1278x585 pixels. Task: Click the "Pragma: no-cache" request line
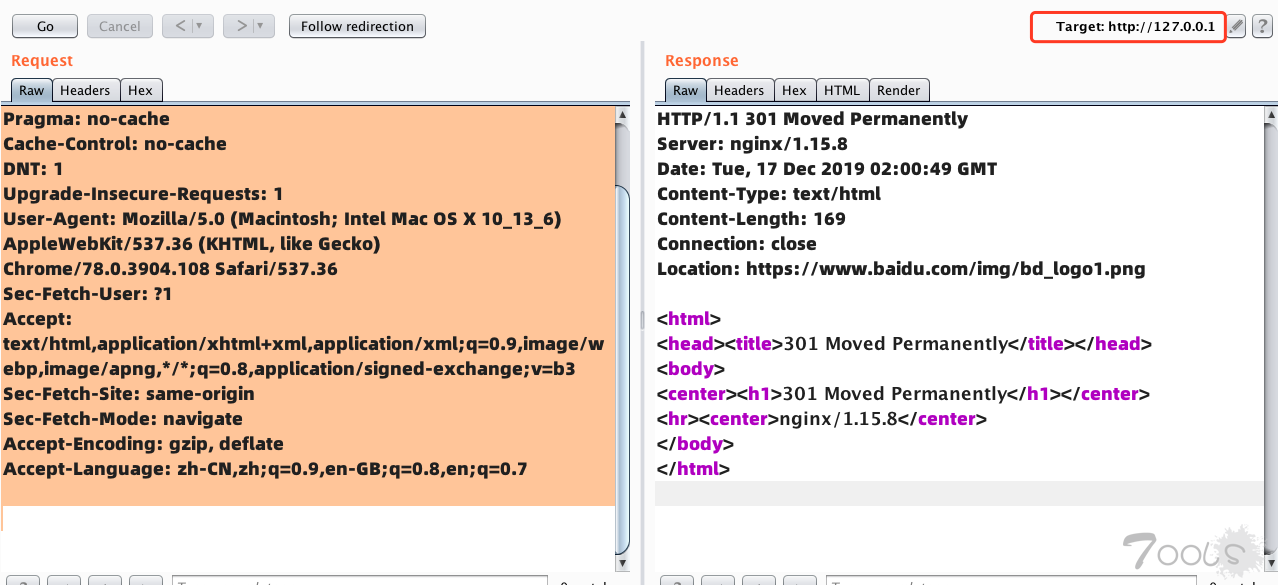tap(86, 119)
